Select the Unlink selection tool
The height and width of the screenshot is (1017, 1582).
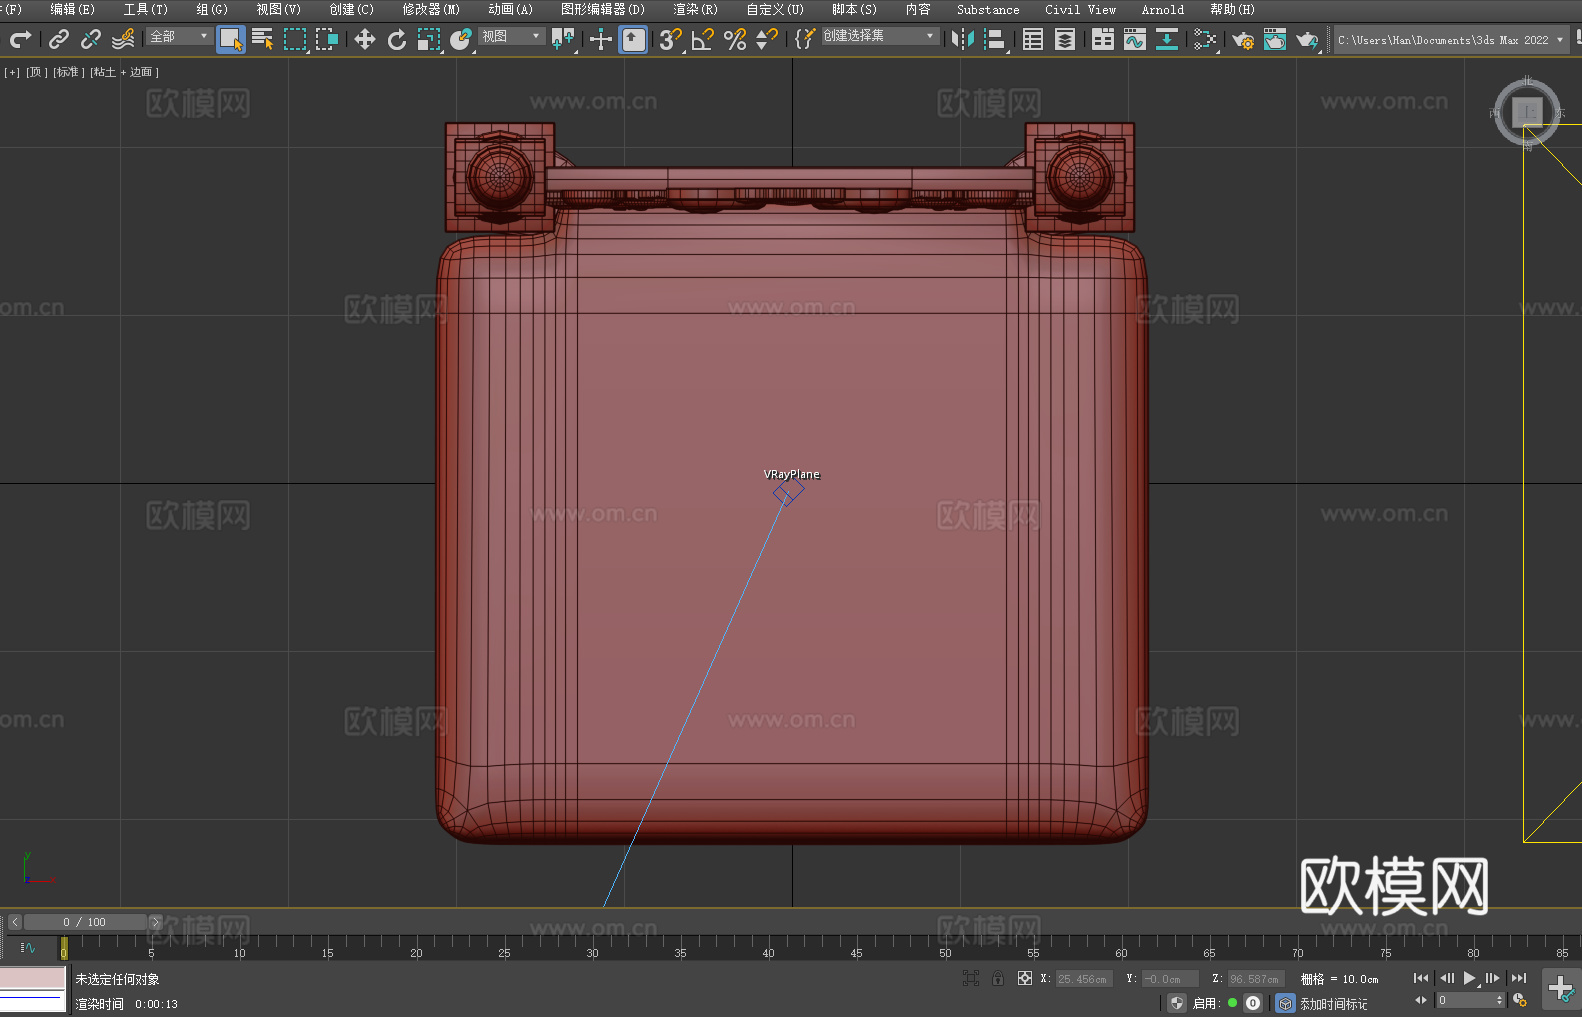coord(91,39)
